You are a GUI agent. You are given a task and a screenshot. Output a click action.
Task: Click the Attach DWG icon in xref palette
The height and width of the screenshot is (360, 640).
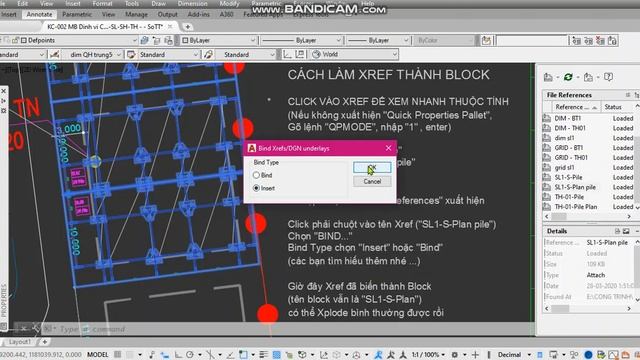548,77
